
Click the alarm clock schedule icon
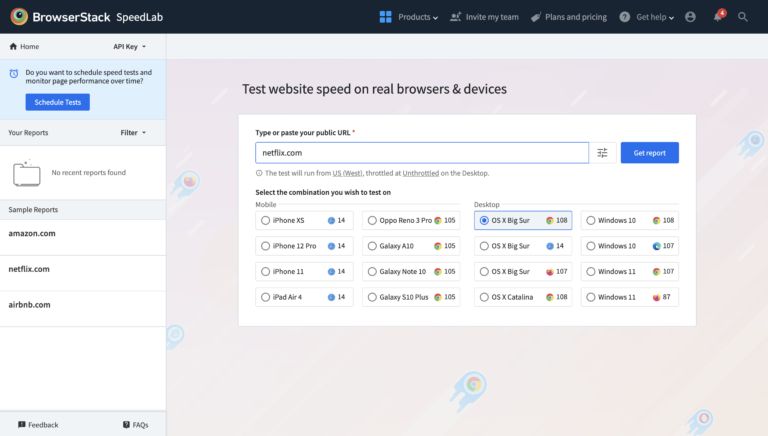coord(14,73)
